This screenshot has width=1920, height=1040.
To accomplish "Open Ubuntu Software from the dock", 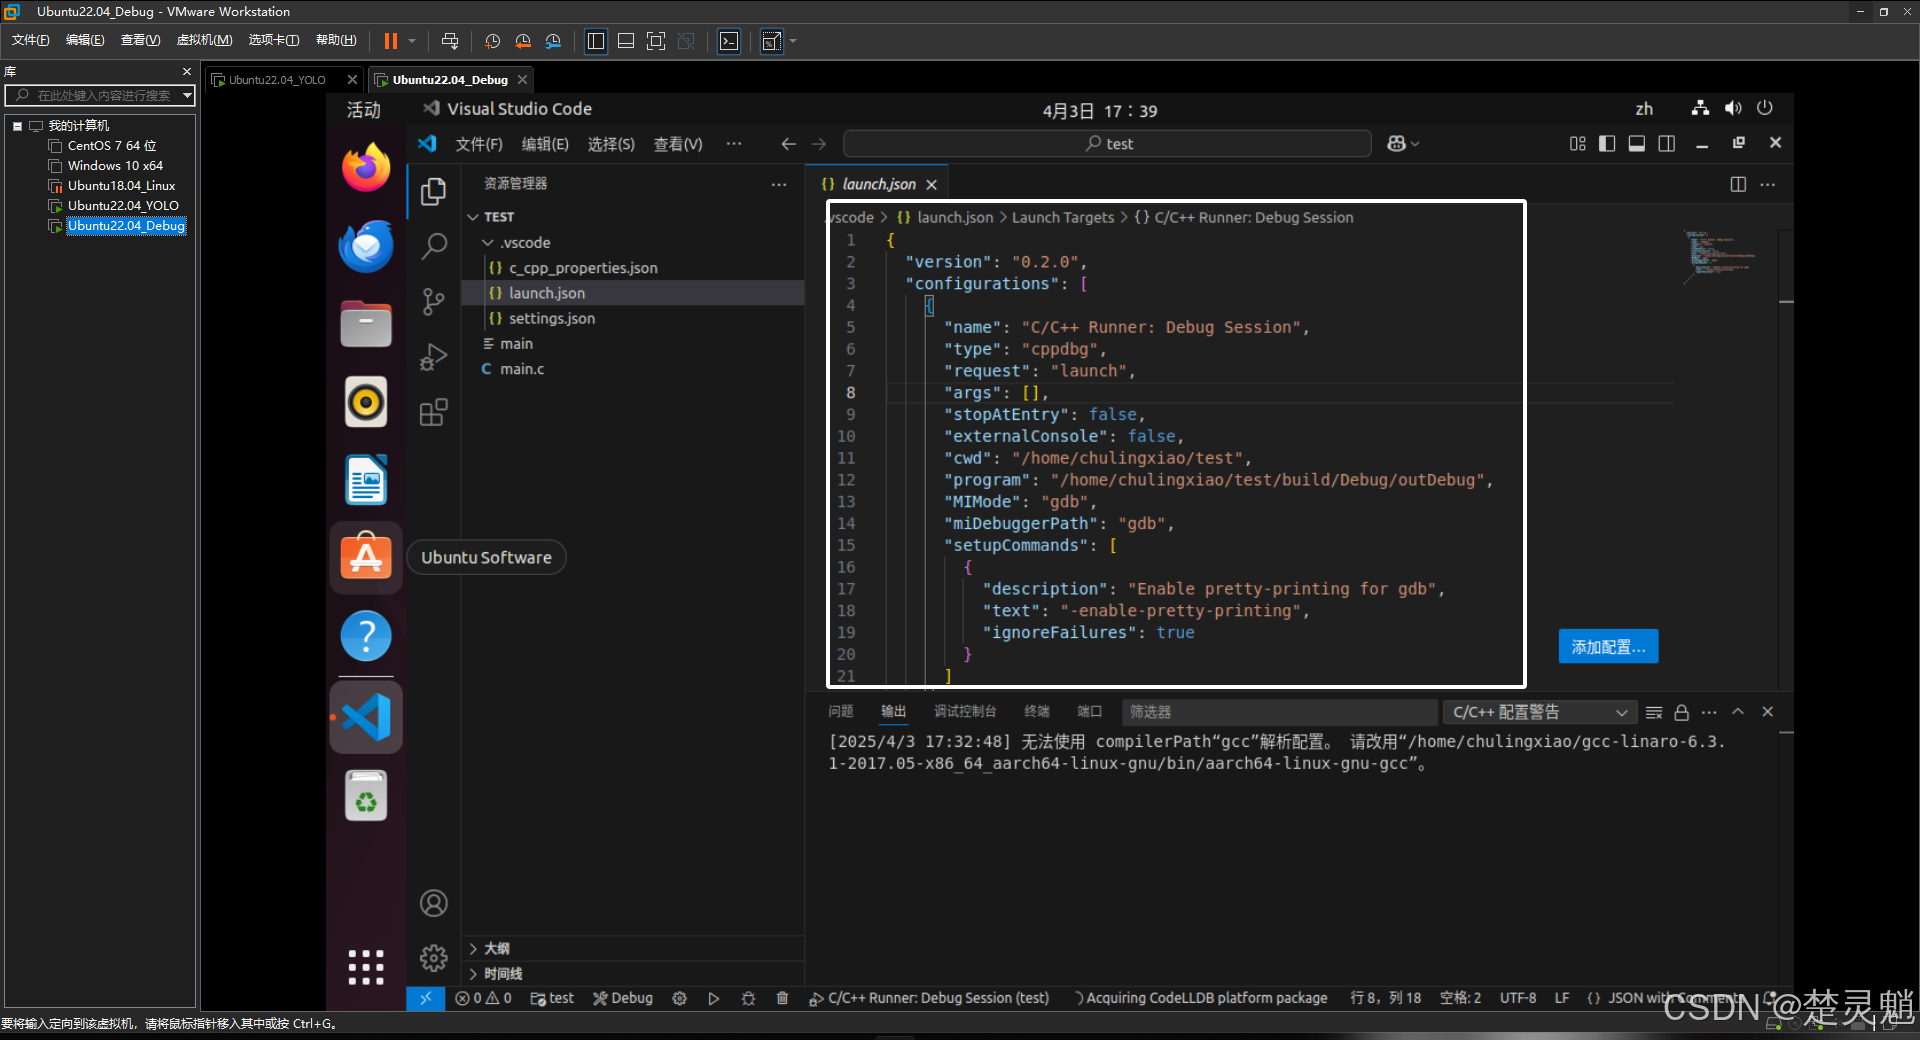I will [x=366, y=557].
